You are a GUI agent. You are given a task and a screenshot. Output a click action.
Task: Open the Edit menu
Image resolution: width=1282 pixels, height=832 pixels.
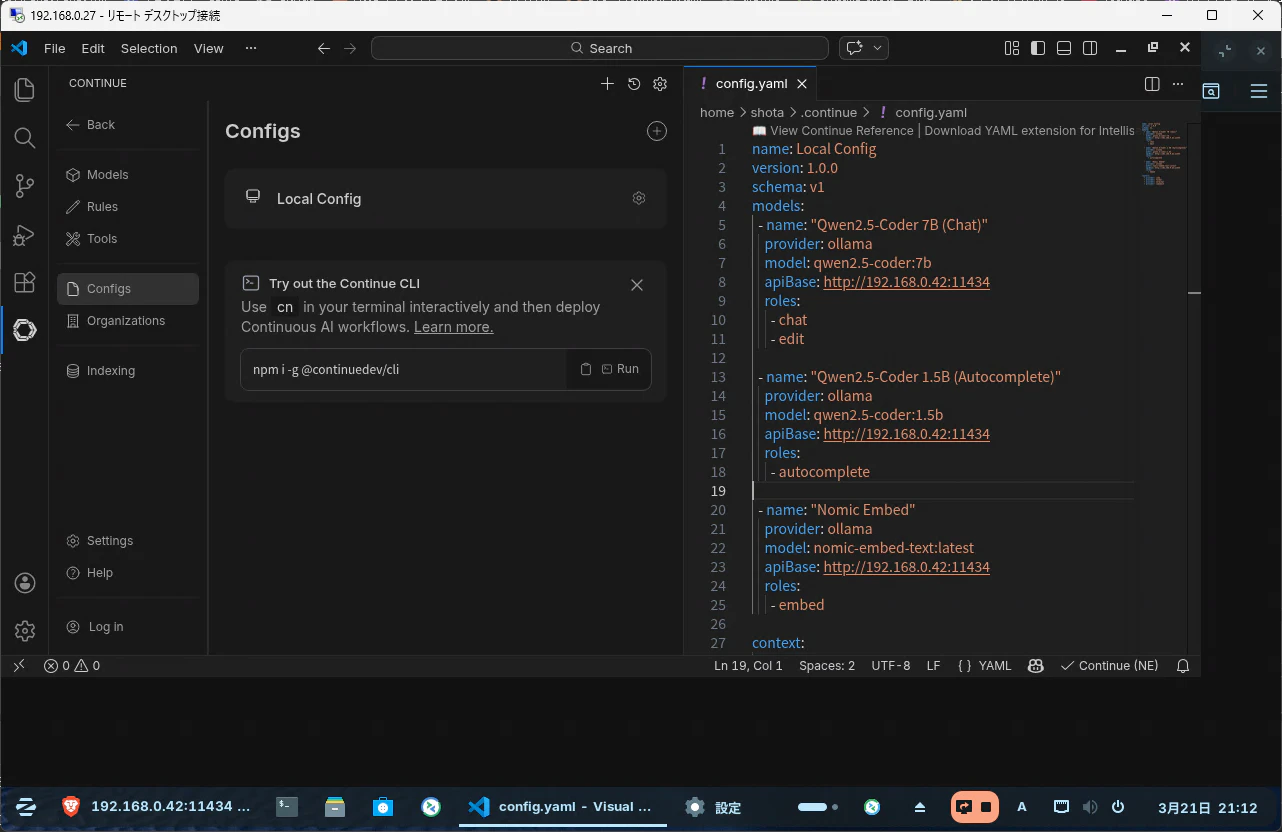click(93, 48)
